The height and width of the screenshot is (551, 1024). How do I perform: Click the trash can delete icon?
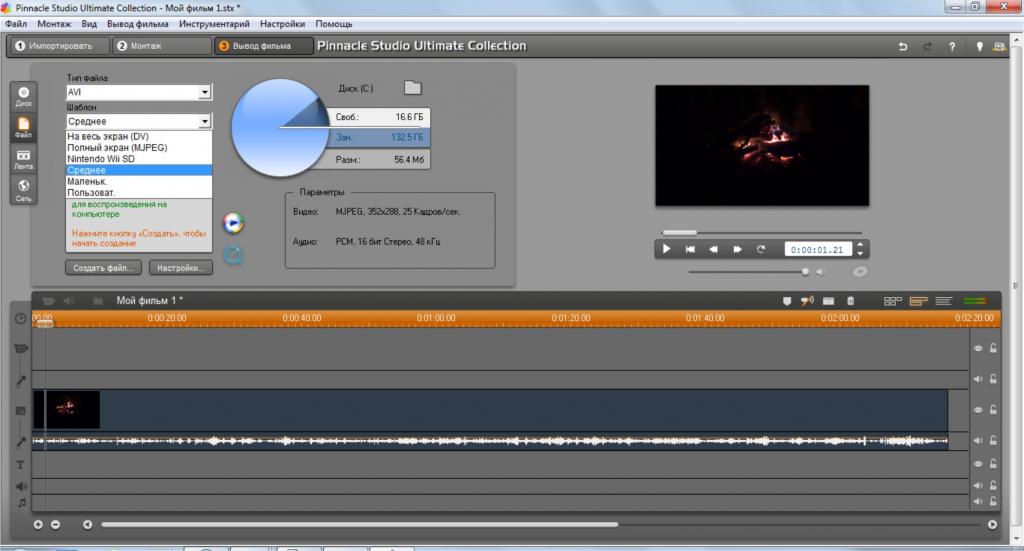pos(850,301)
